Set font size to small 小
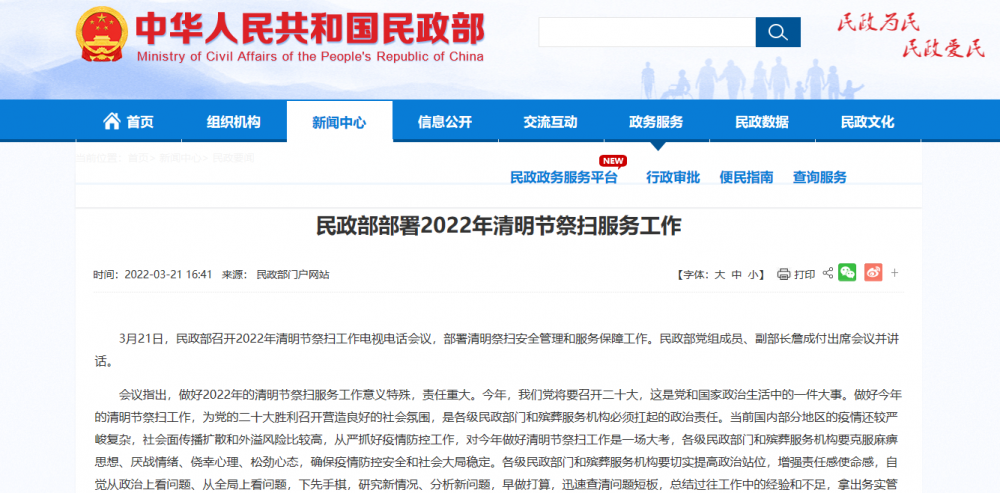Viewport: 1000px width, 493px height. pos(753,274)
